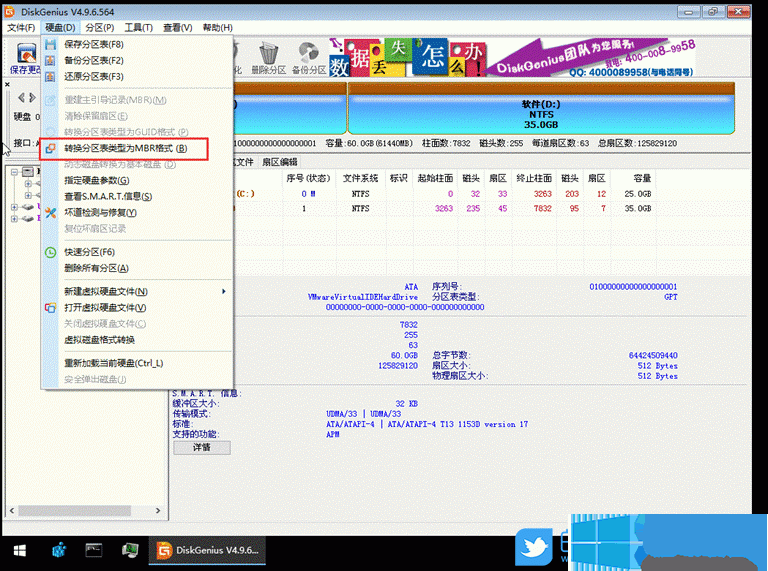Image resolution: width=768 pixels, height=571 pixels.
Task: Click the DiskGenius title bar logo icon
Action: [x=10, y=12]
